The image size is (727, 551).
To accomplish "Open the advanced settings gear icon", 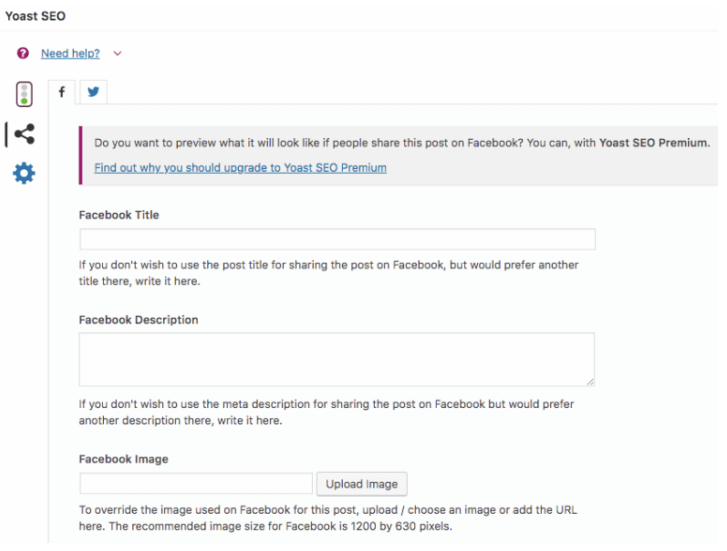I will click(x=24, y=173).
